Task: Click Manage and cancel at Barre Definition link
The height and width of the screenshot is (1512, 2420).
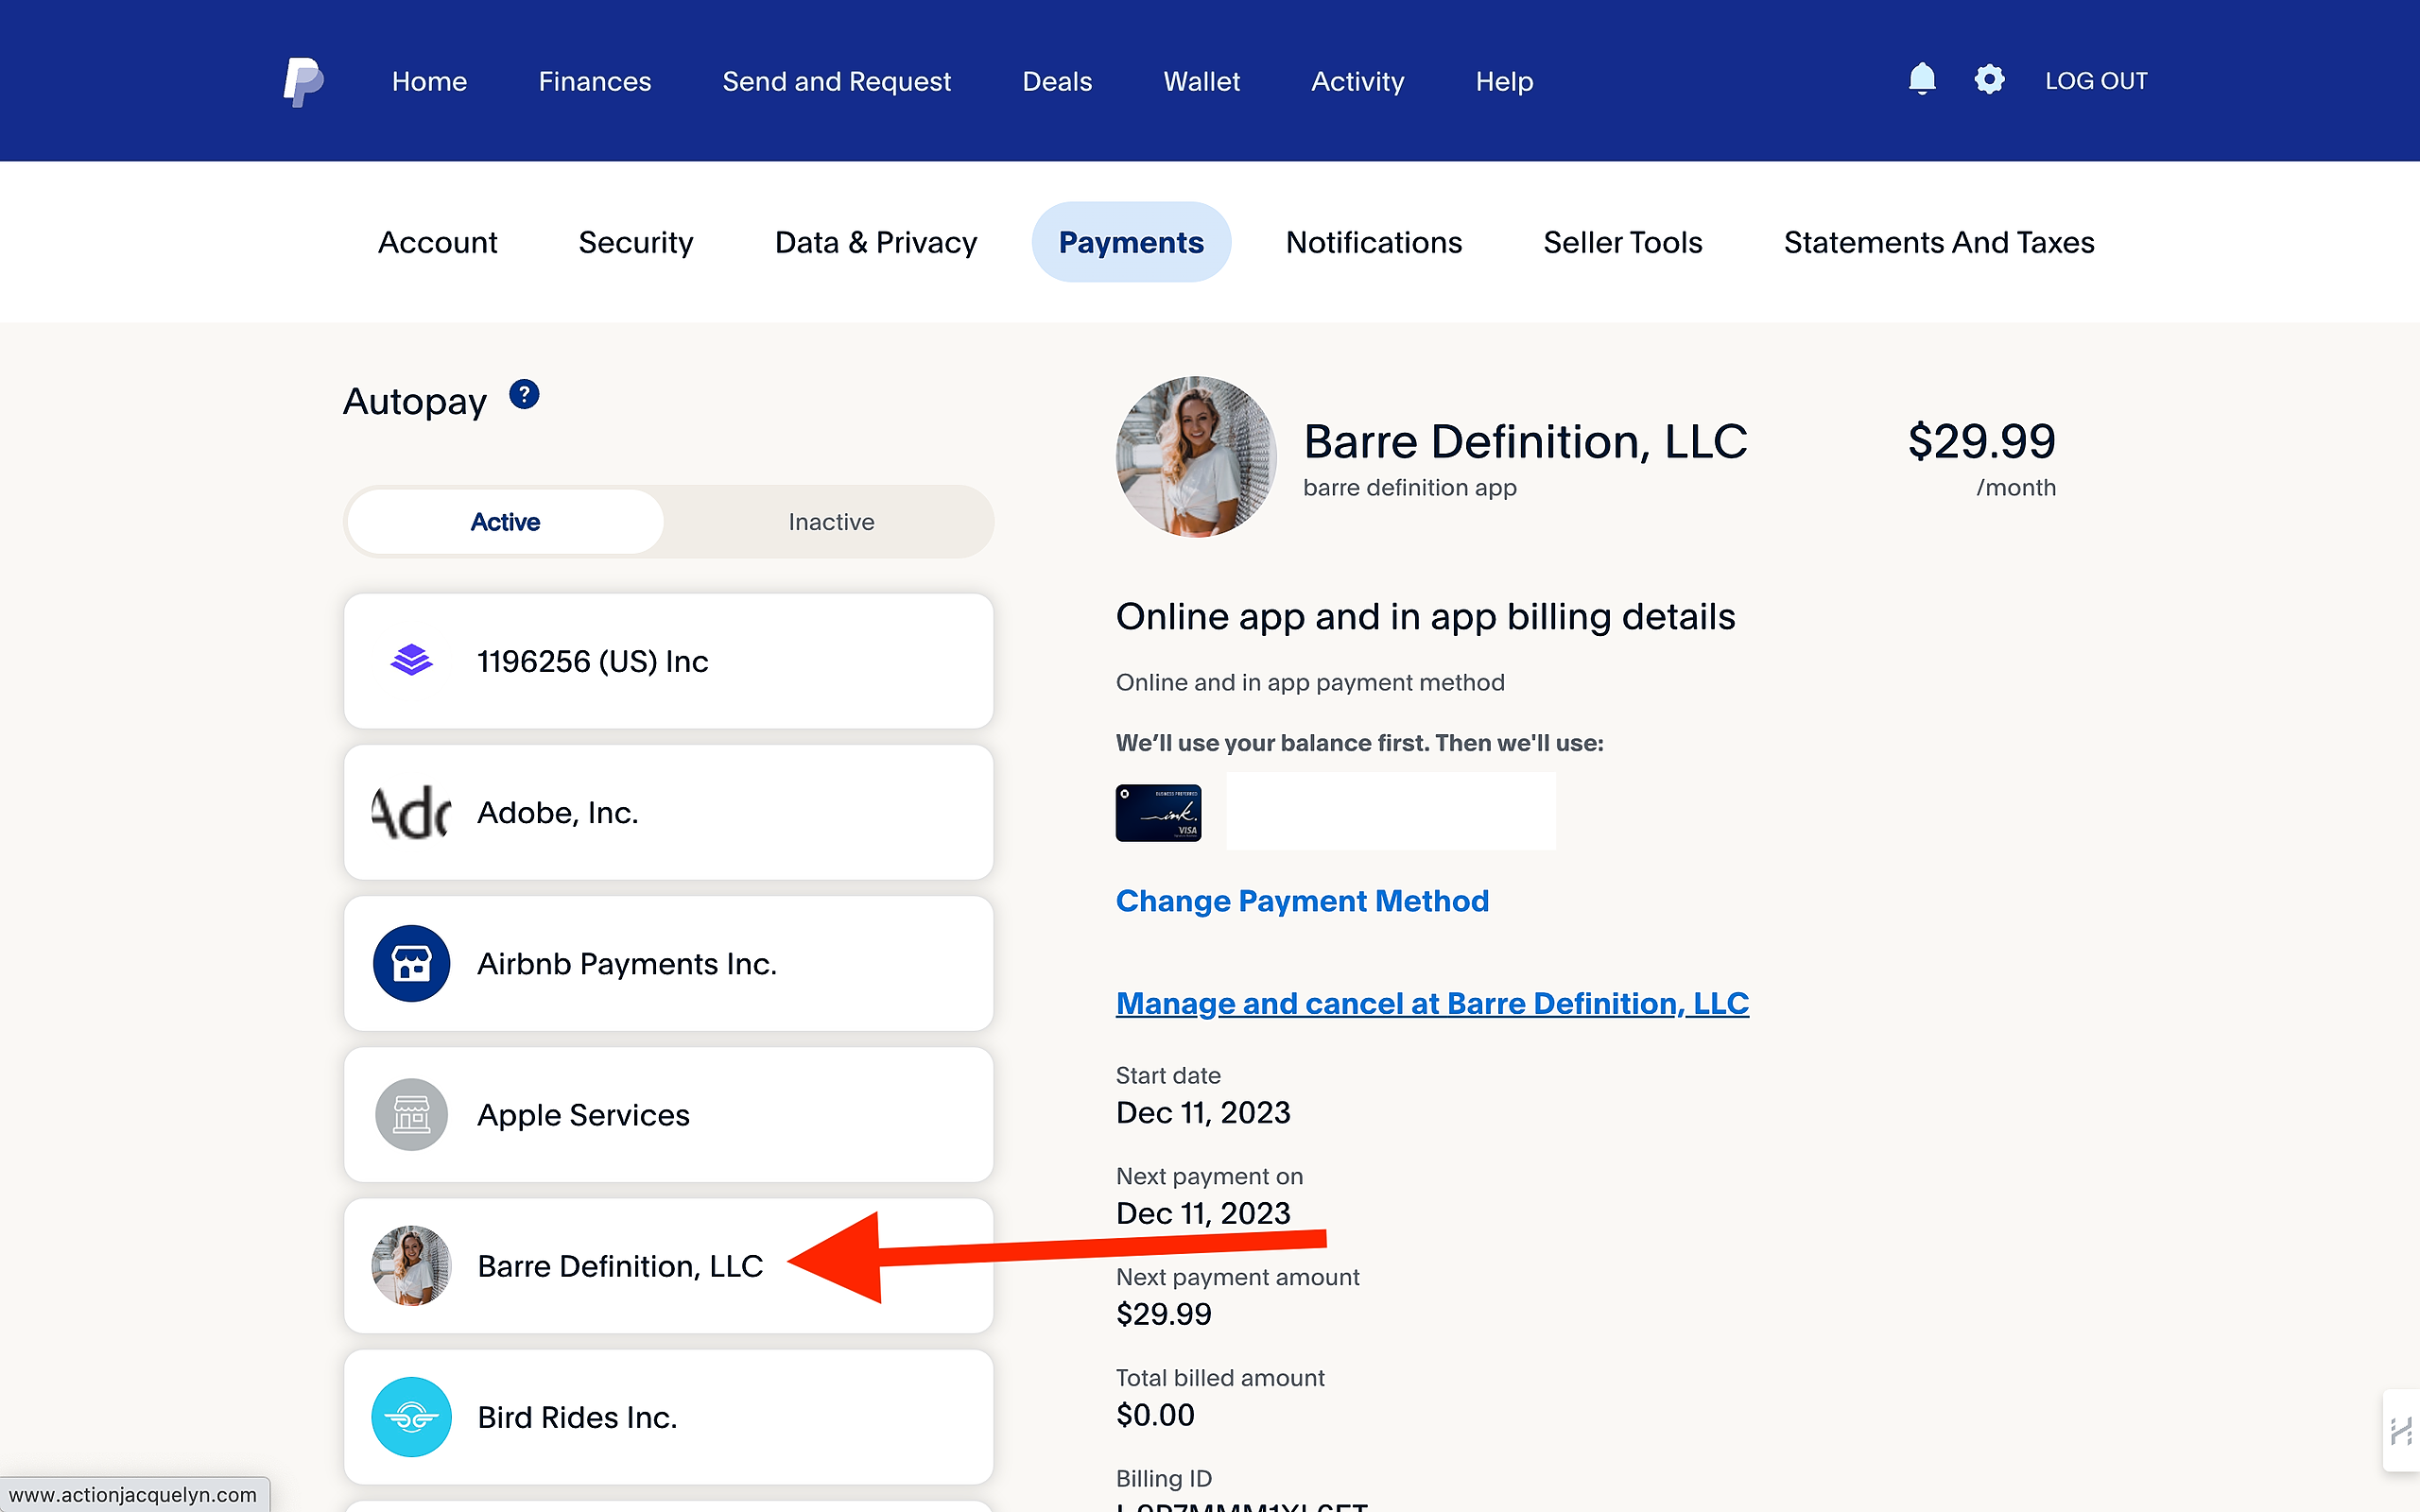Action: (x=1432, y=1003)
